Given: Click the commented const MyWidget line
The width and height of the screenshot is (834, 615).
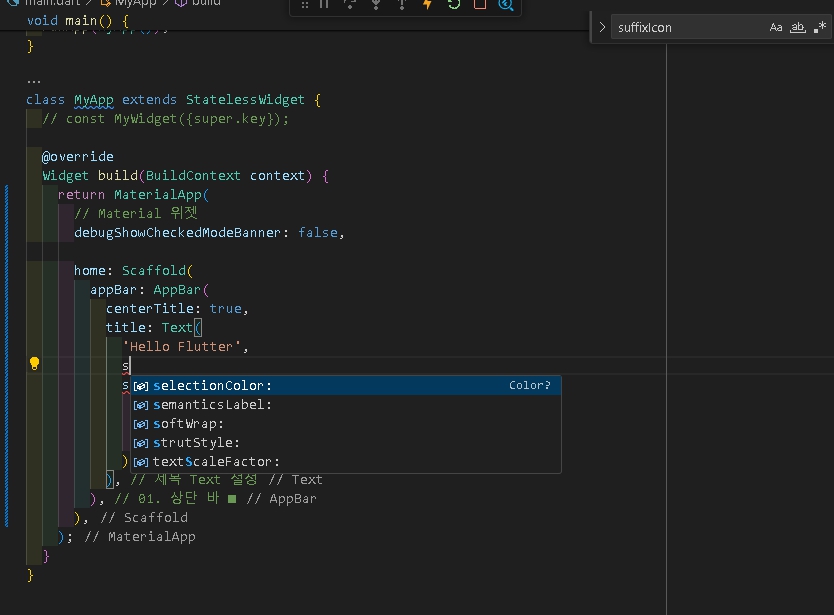Looking at the screenshot, I should [x=165, y=119].
